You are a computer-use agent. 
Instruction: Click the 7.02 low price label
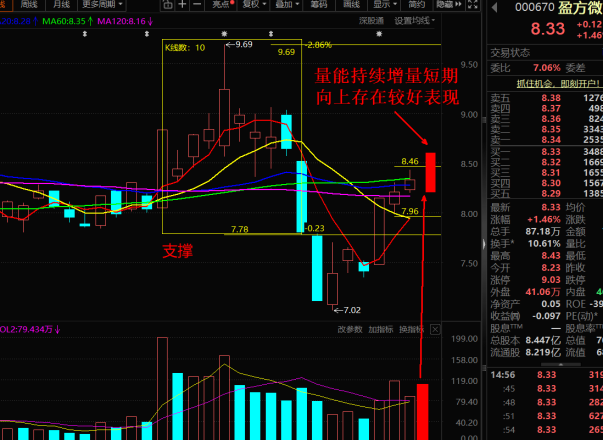click(348, 310)
